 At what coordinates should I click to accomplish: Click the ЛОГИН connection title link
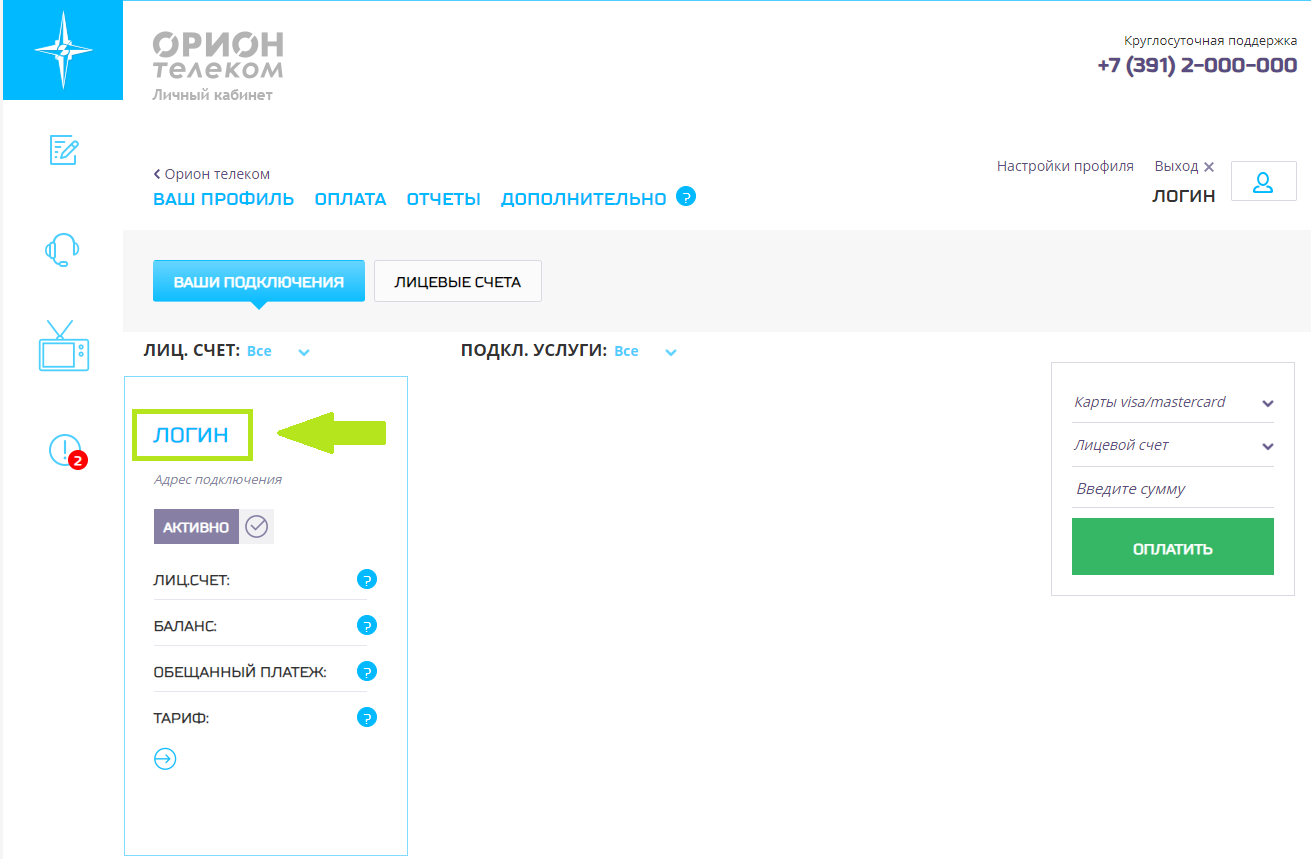click(x=191, y=435)
